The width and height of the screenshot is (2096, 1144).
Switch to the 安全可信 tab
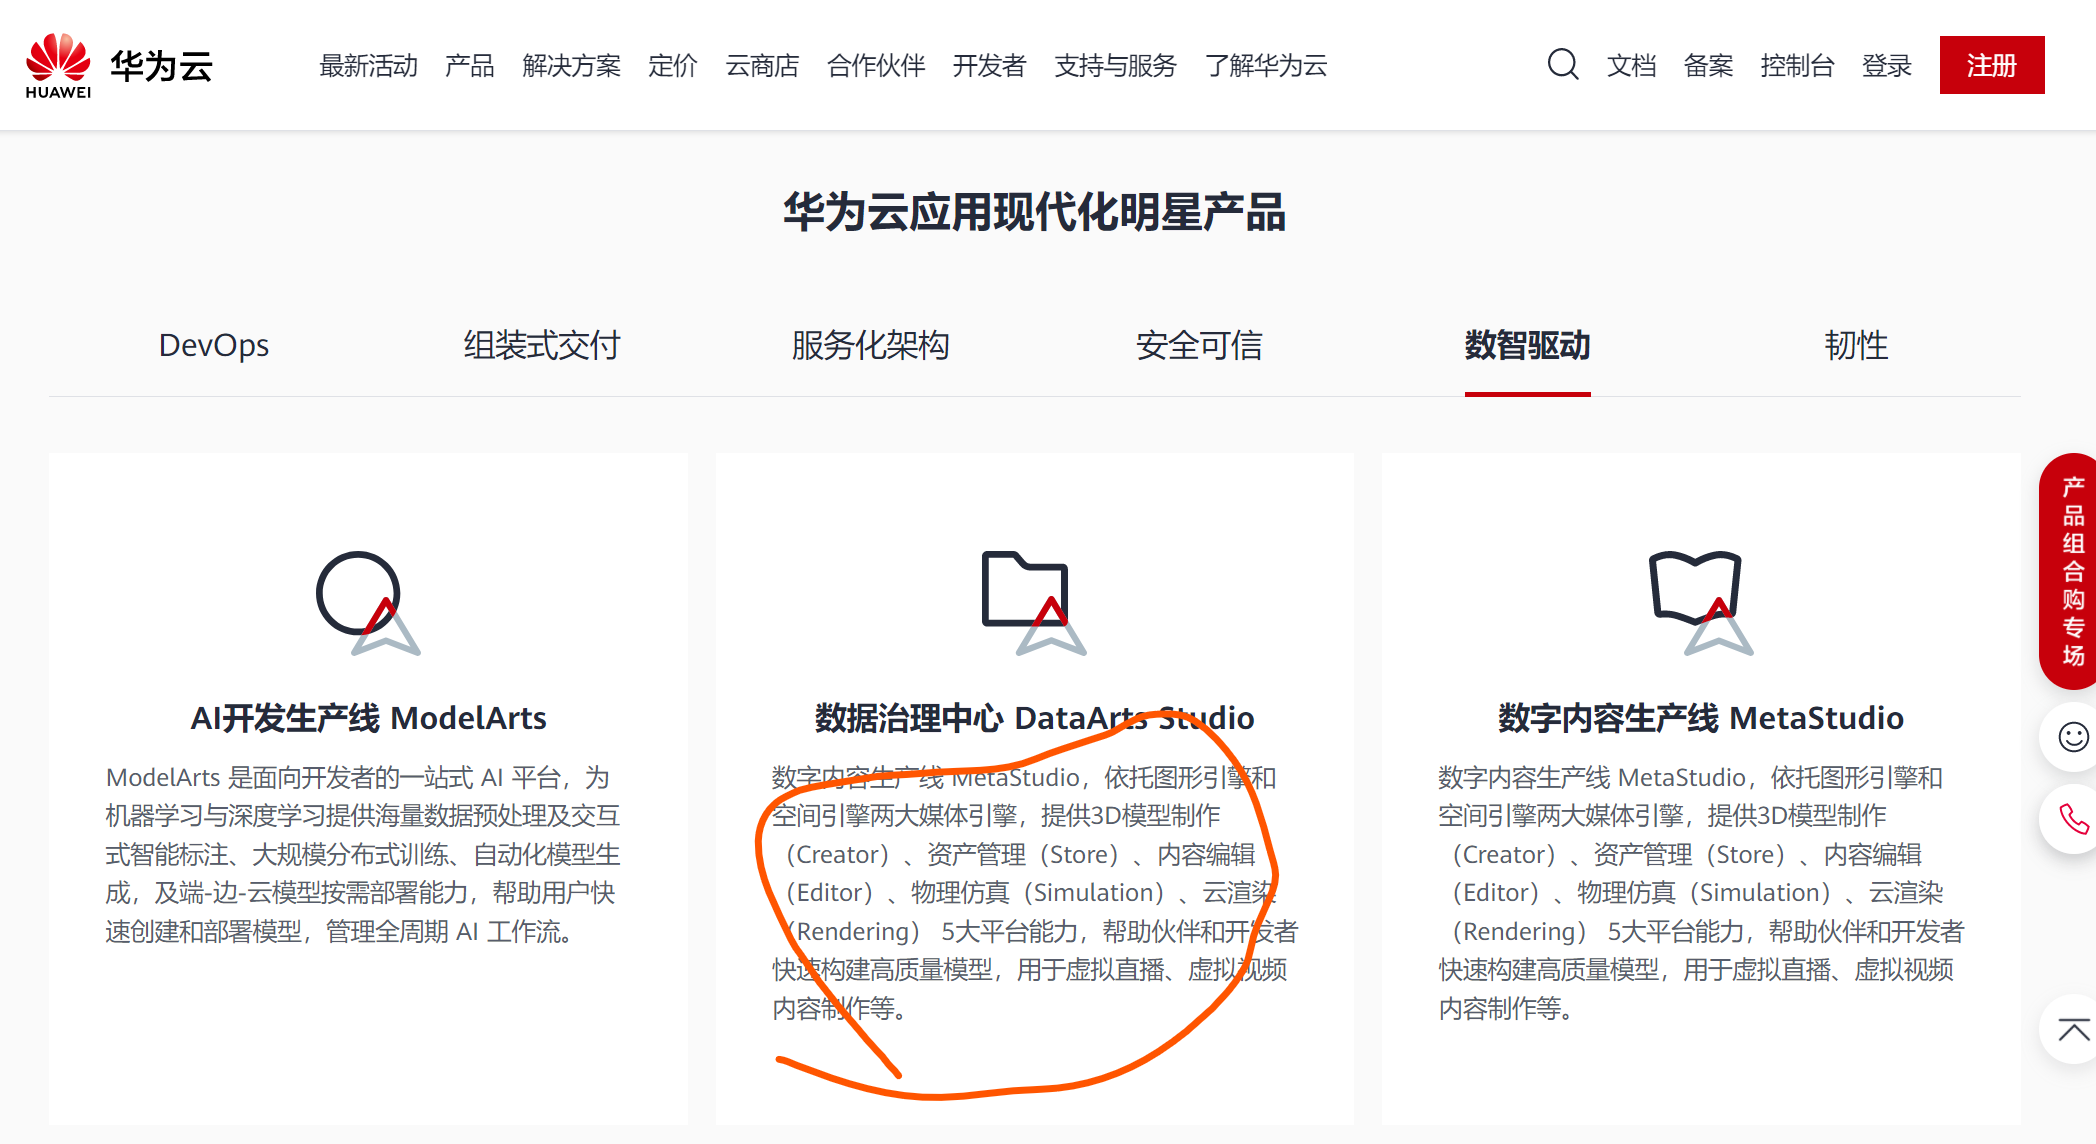tap(1198, 345)
